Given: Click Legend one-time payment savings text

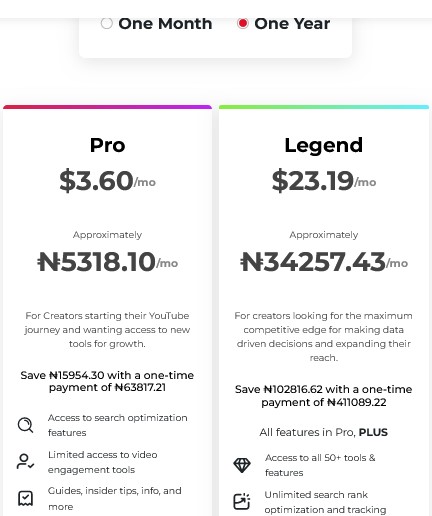Looking at the screenshot, I should (x=324, y=396).
